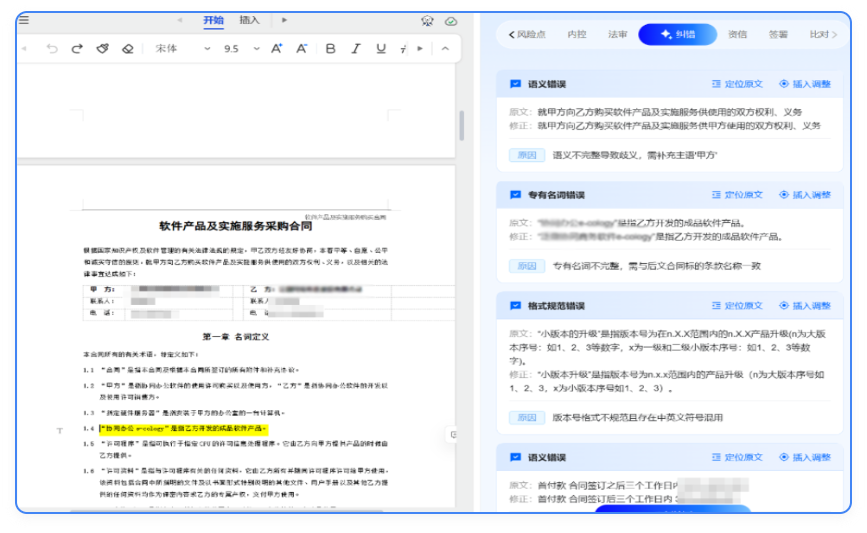
Task: Increase font size with A+ icon
Action: (x=277, y=49)
